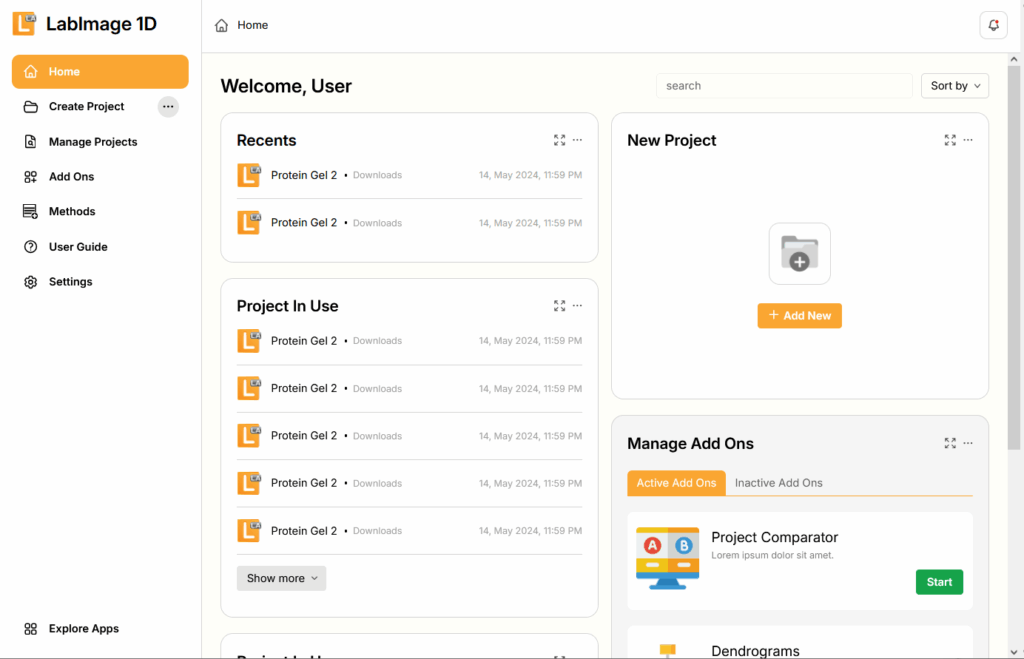Switch to the Inactive Add Ons tab
The image size is (1024, 659).
[778, 483]
